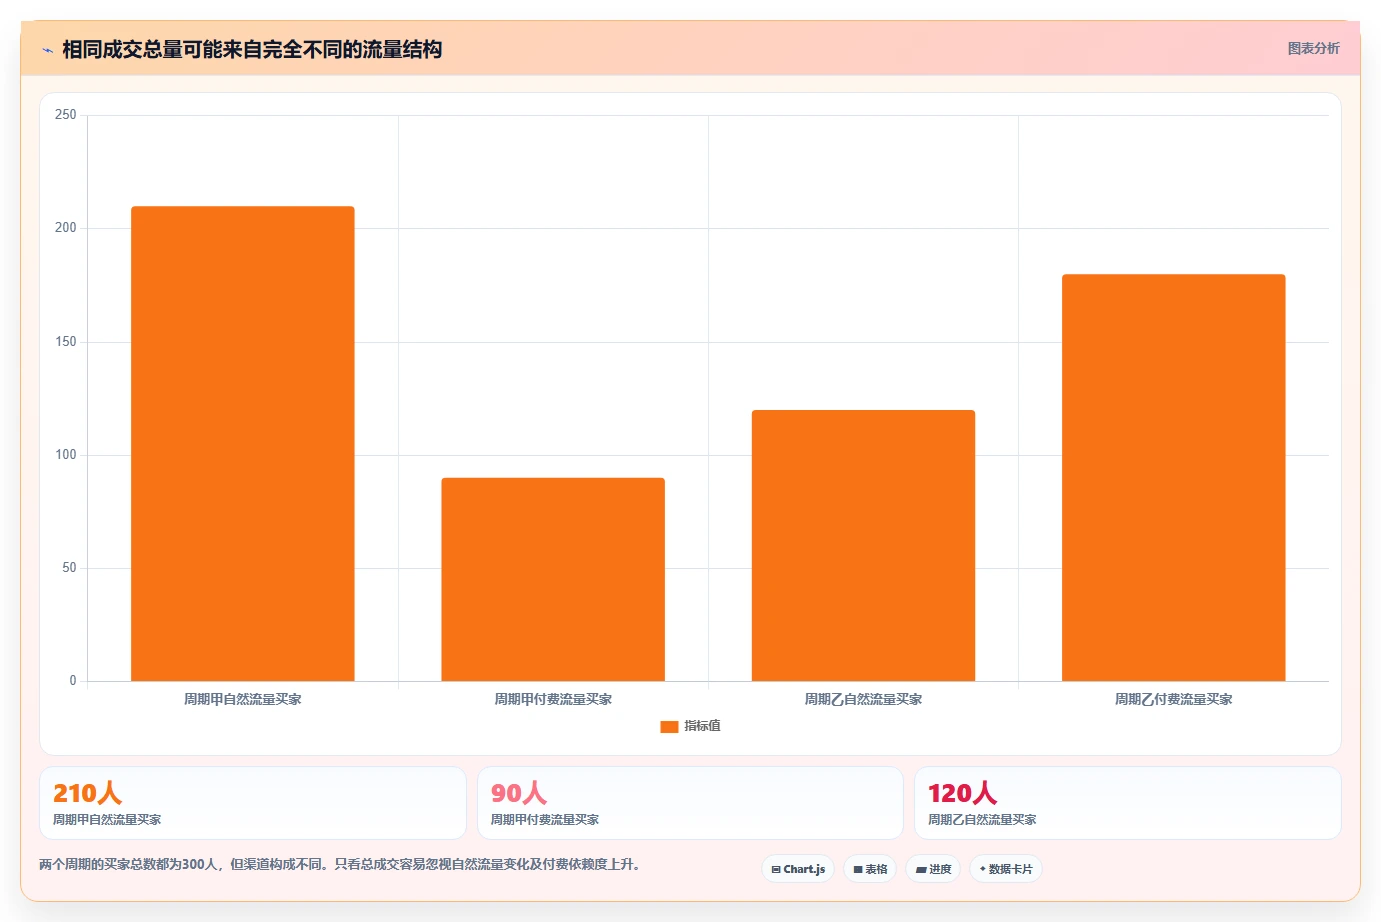Click the chart title 相同成交总量可能来自完全不同的流量结构
This screenshot has width=1381, height=922.
tap(252, 50)
